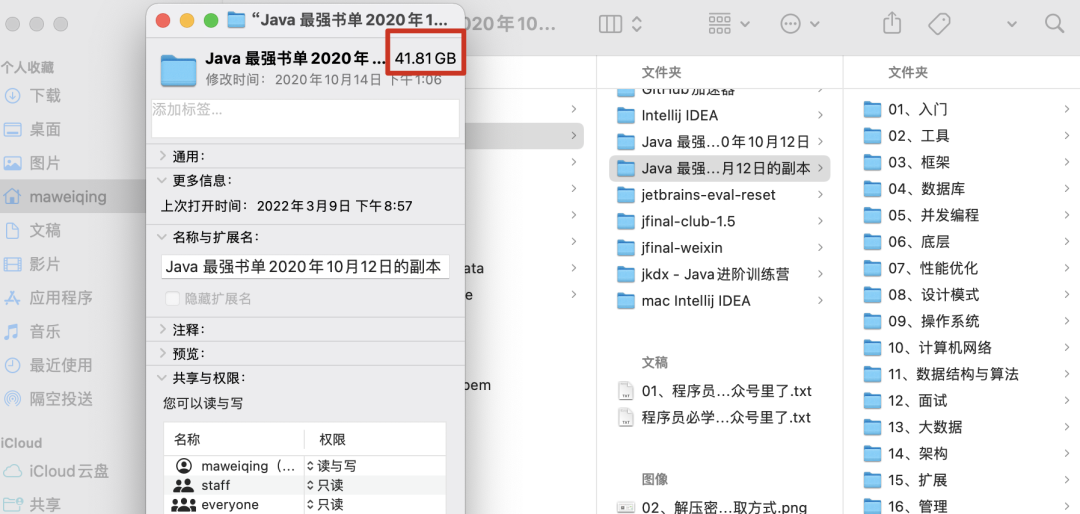Toggle the 隐藏扩展名 checkbox
The height and width of the screenshot is (514, 1080).
tap(172, 299)
